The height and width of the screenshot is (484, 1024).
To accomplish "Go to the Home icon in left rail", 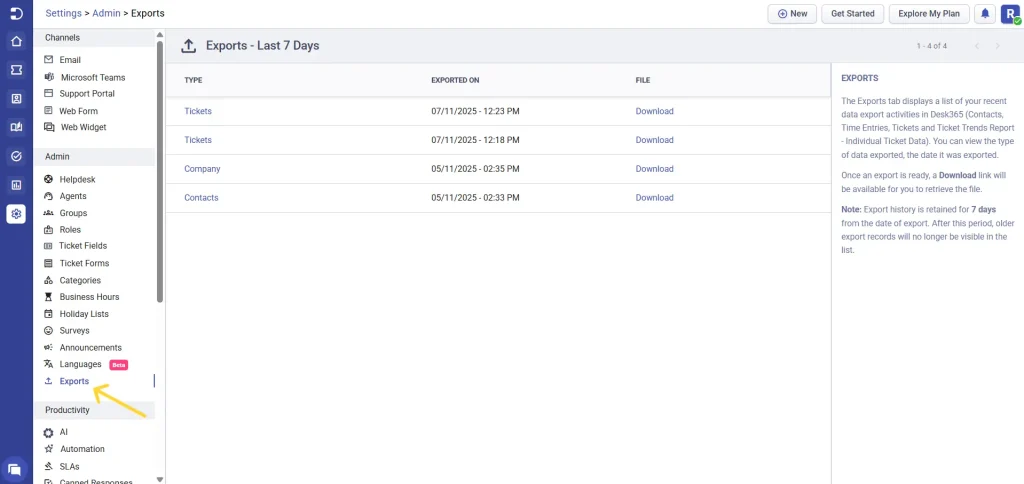I will pos(16,42).
